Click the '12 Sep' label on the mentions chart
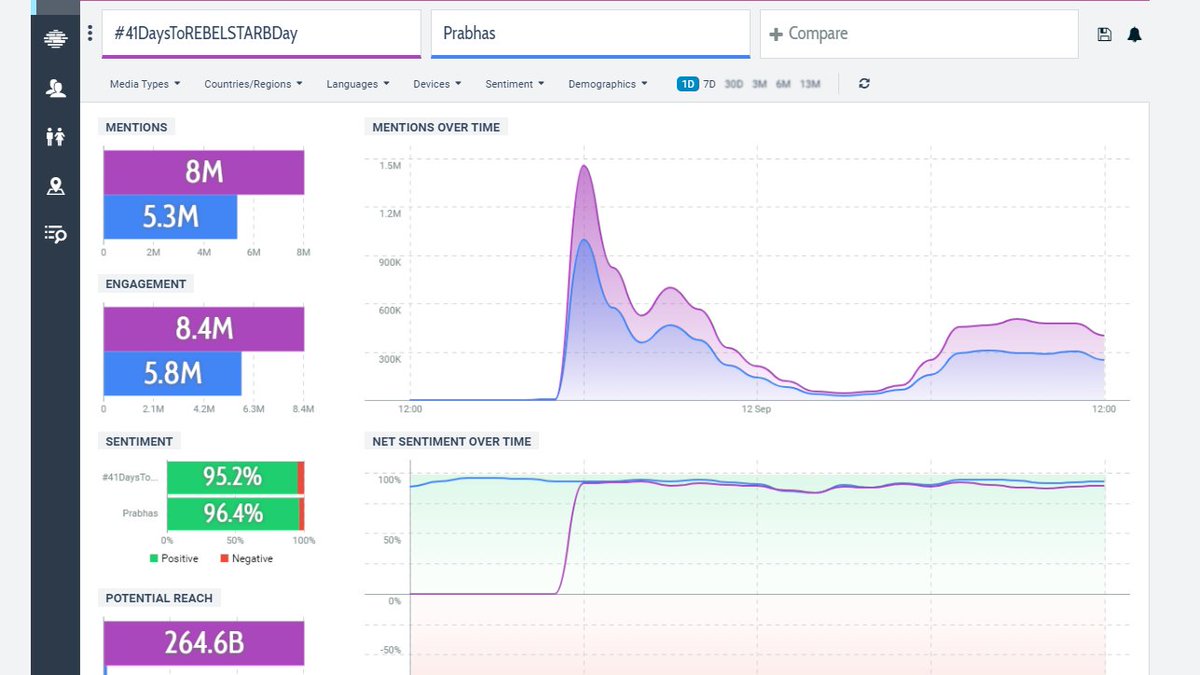The width and height of the screenshot is (1200, 675). pyautogui.click(x=756, y=409)
